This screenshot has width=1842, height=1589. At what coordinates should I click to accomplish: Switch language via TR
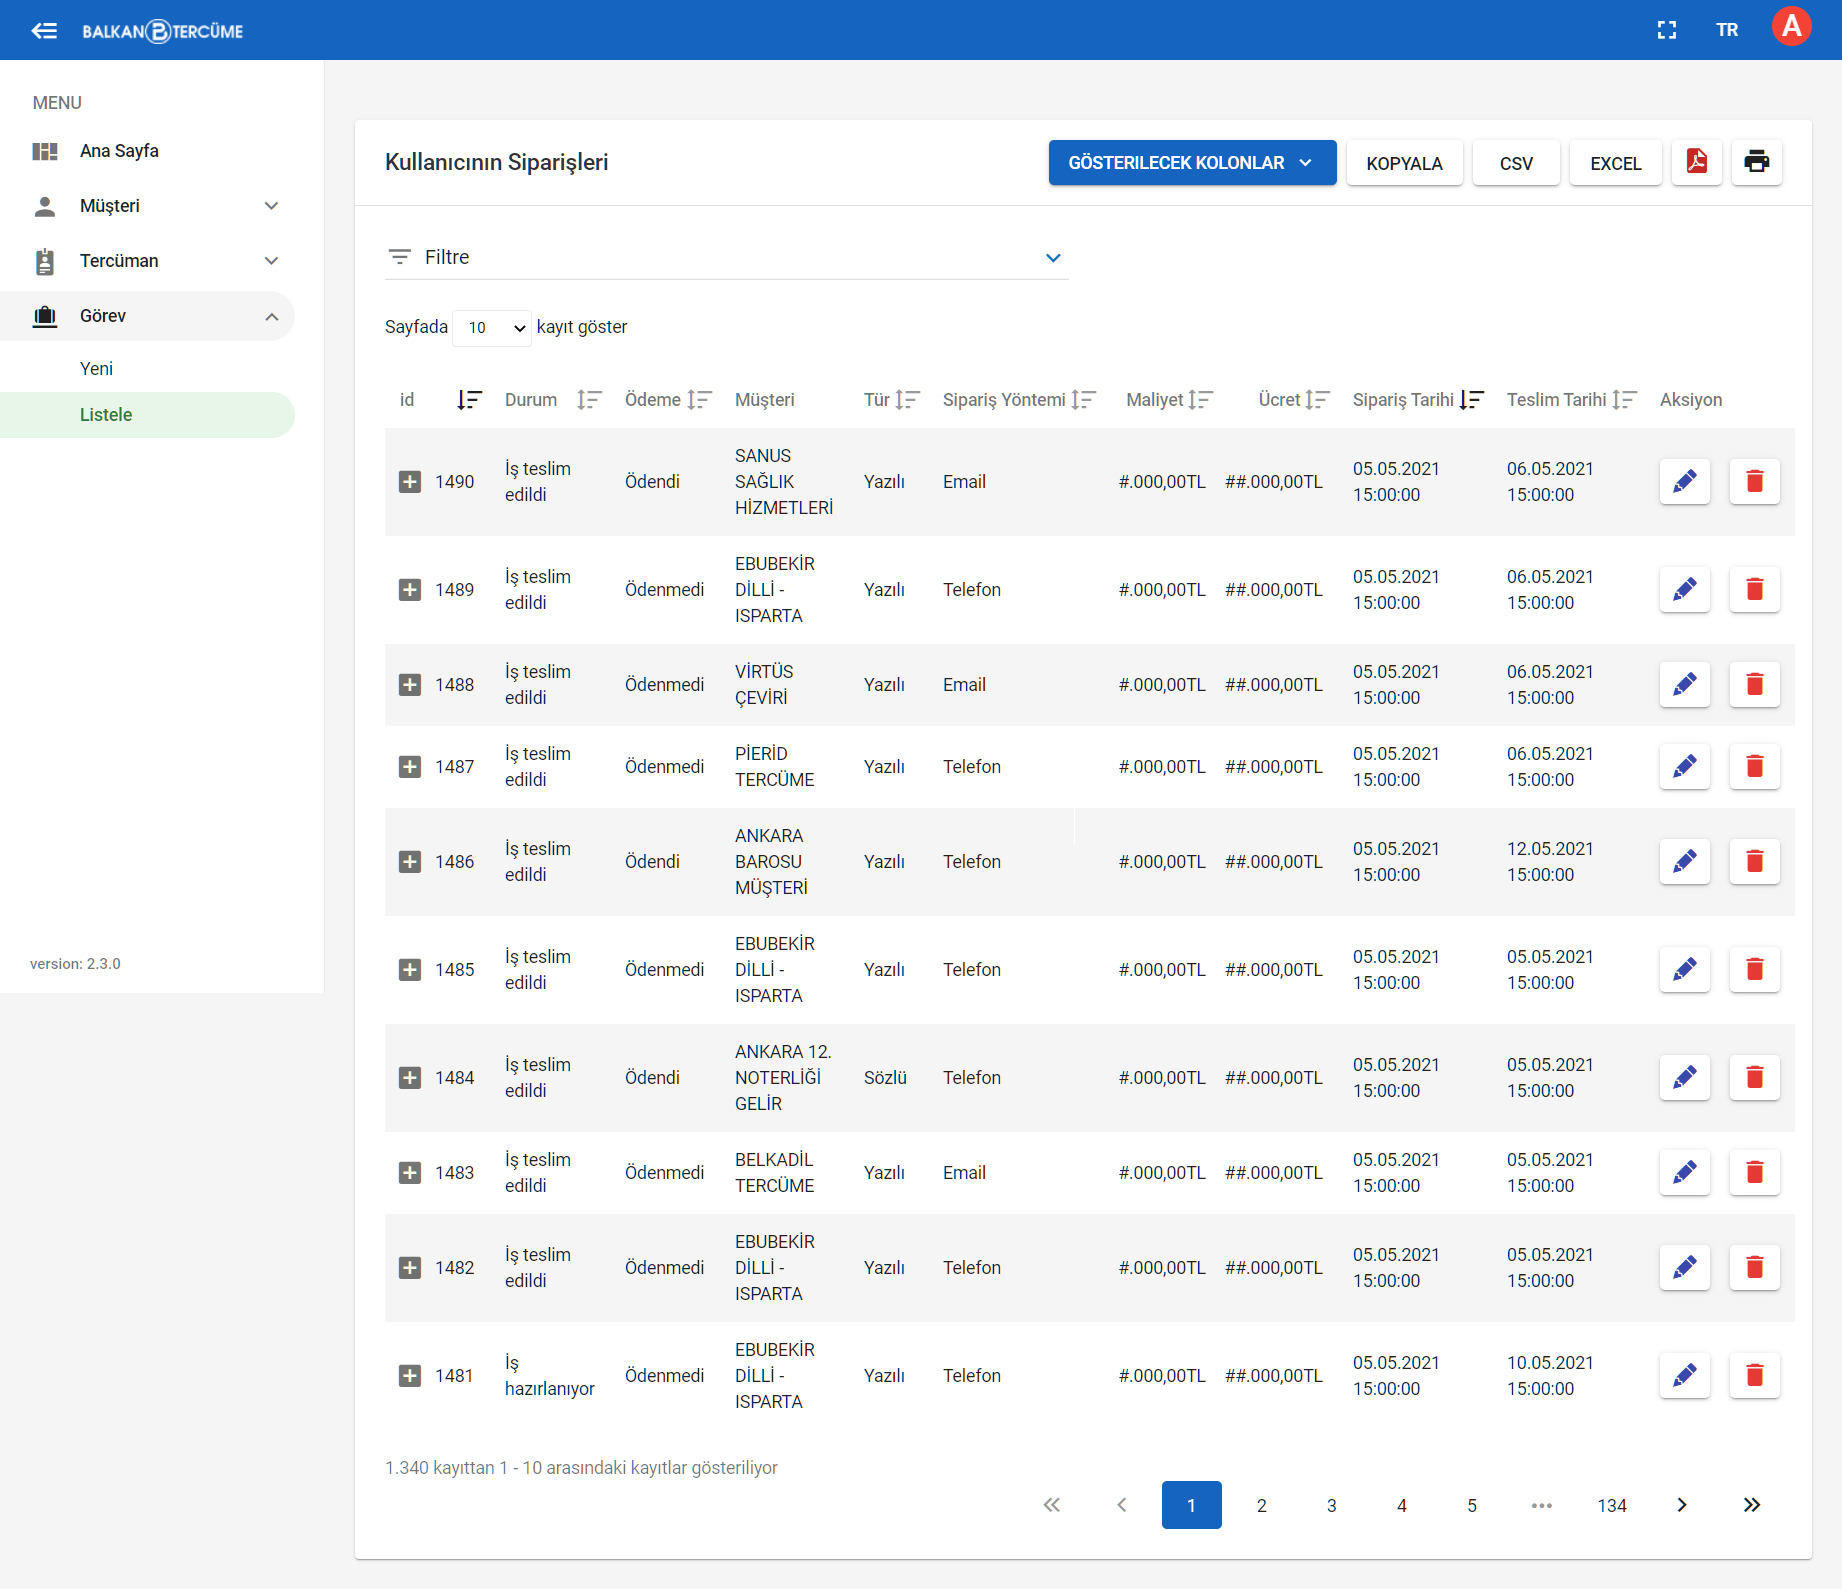[1727, 30]
